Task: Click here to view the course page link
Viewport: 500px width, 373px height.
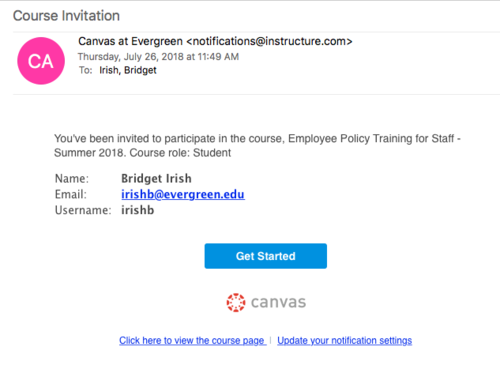Action: tap(193, 341)
